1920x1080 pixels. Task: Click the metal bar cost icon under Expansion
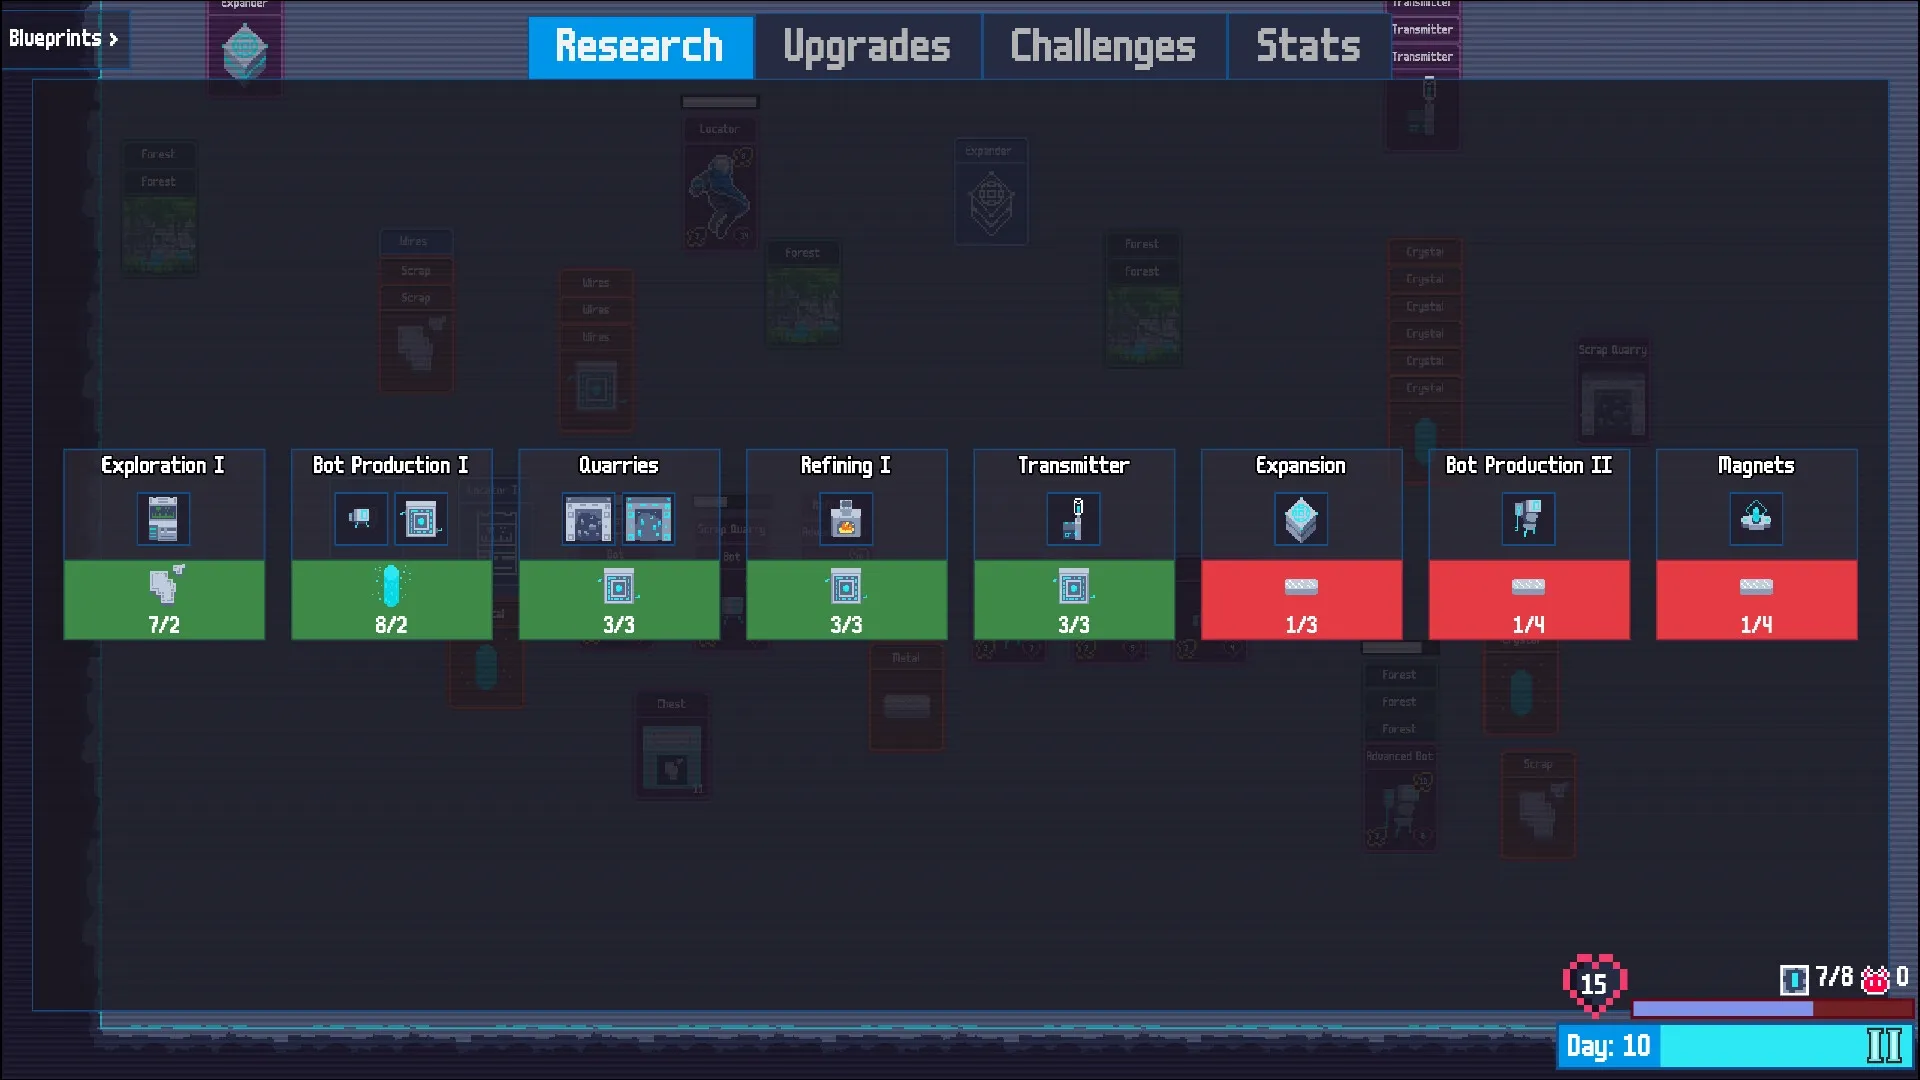click(x=1301, y=586)
